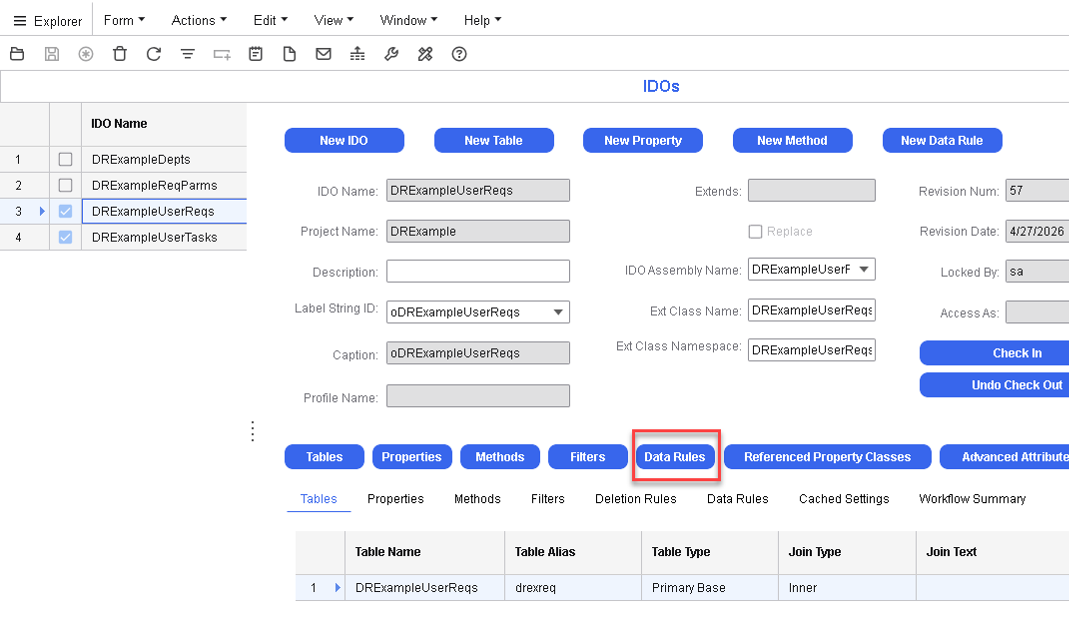The width and height of the screenshot is (1069, 628).
Task: Click the document page toolbar icon
Action: 290,54
